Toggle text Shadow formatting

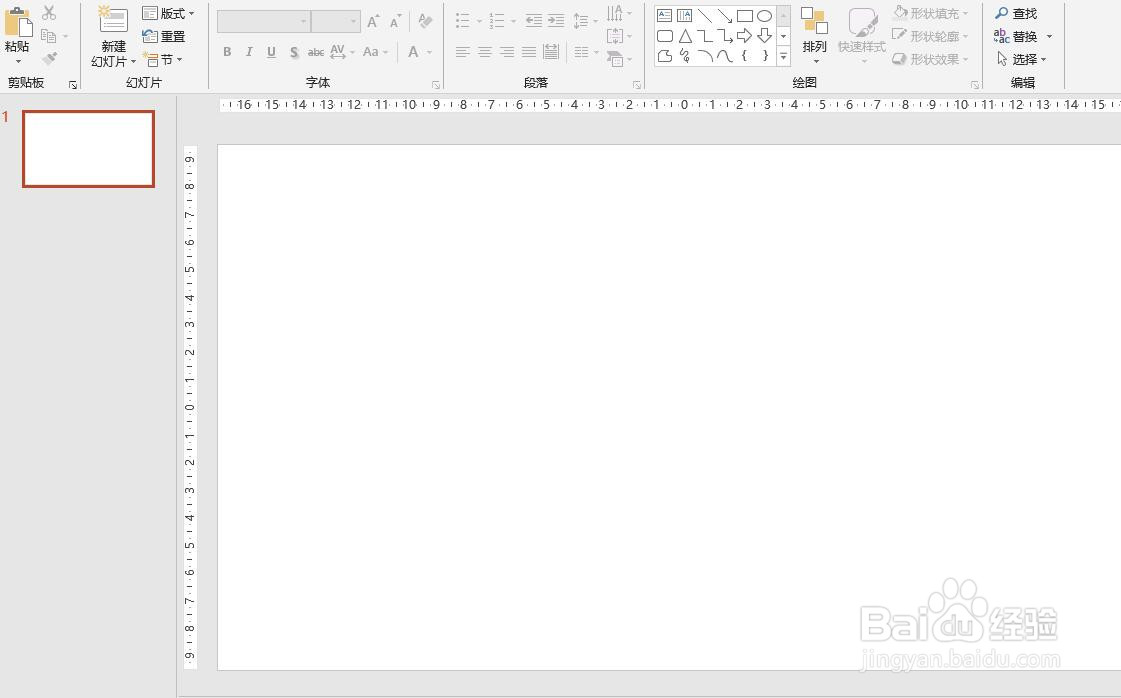click(294, 51)
